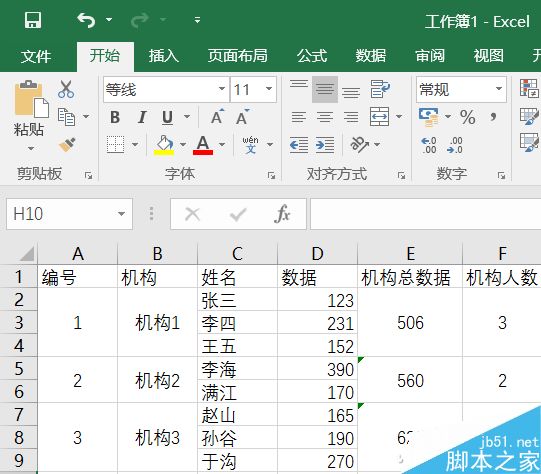Toggle Bold formatting
This screenshot has width=541, height=474.
click(x=115, y=117)
